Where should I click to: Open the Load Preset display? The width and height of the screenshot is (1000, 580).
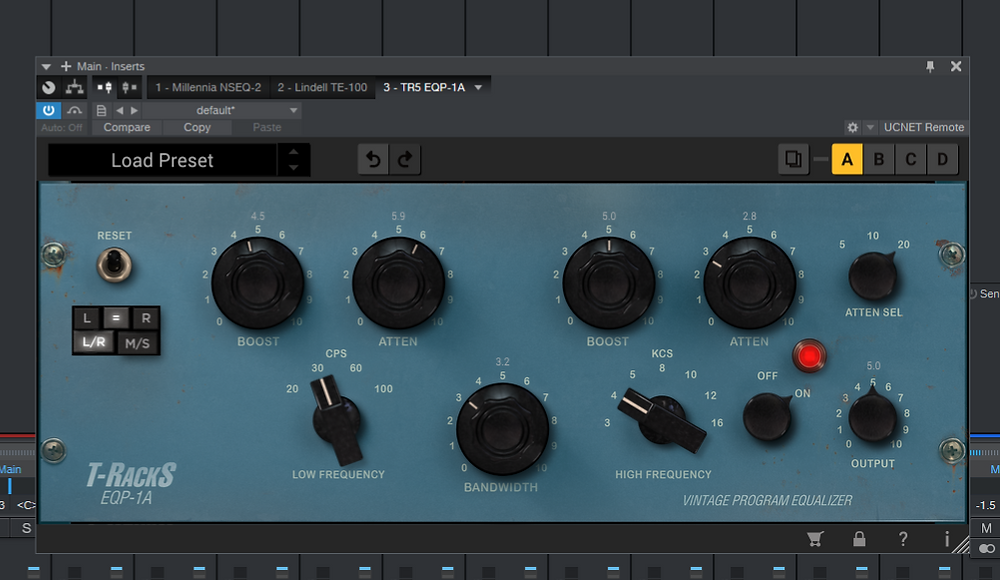pos(162,160)
